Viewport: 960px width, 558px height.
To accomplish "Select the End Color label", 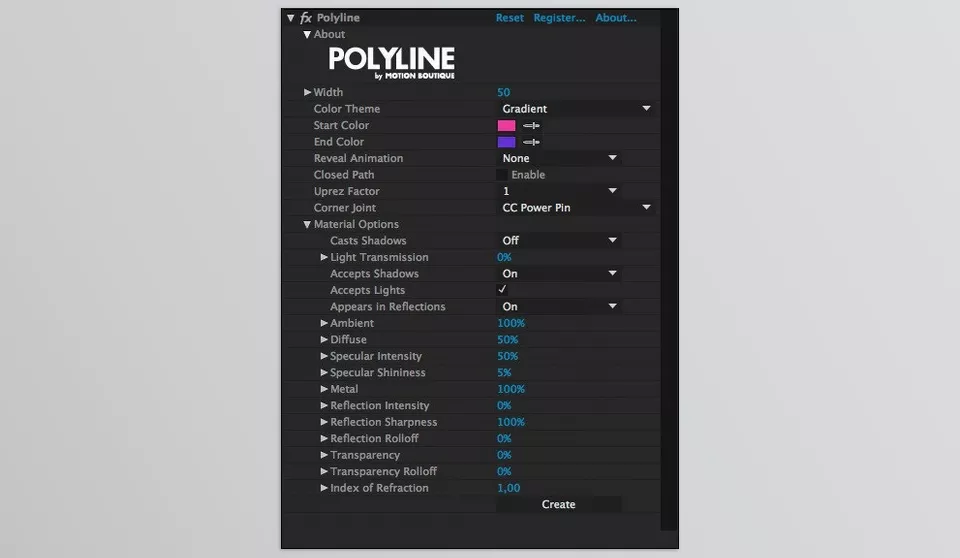I will tap(339, 141).
